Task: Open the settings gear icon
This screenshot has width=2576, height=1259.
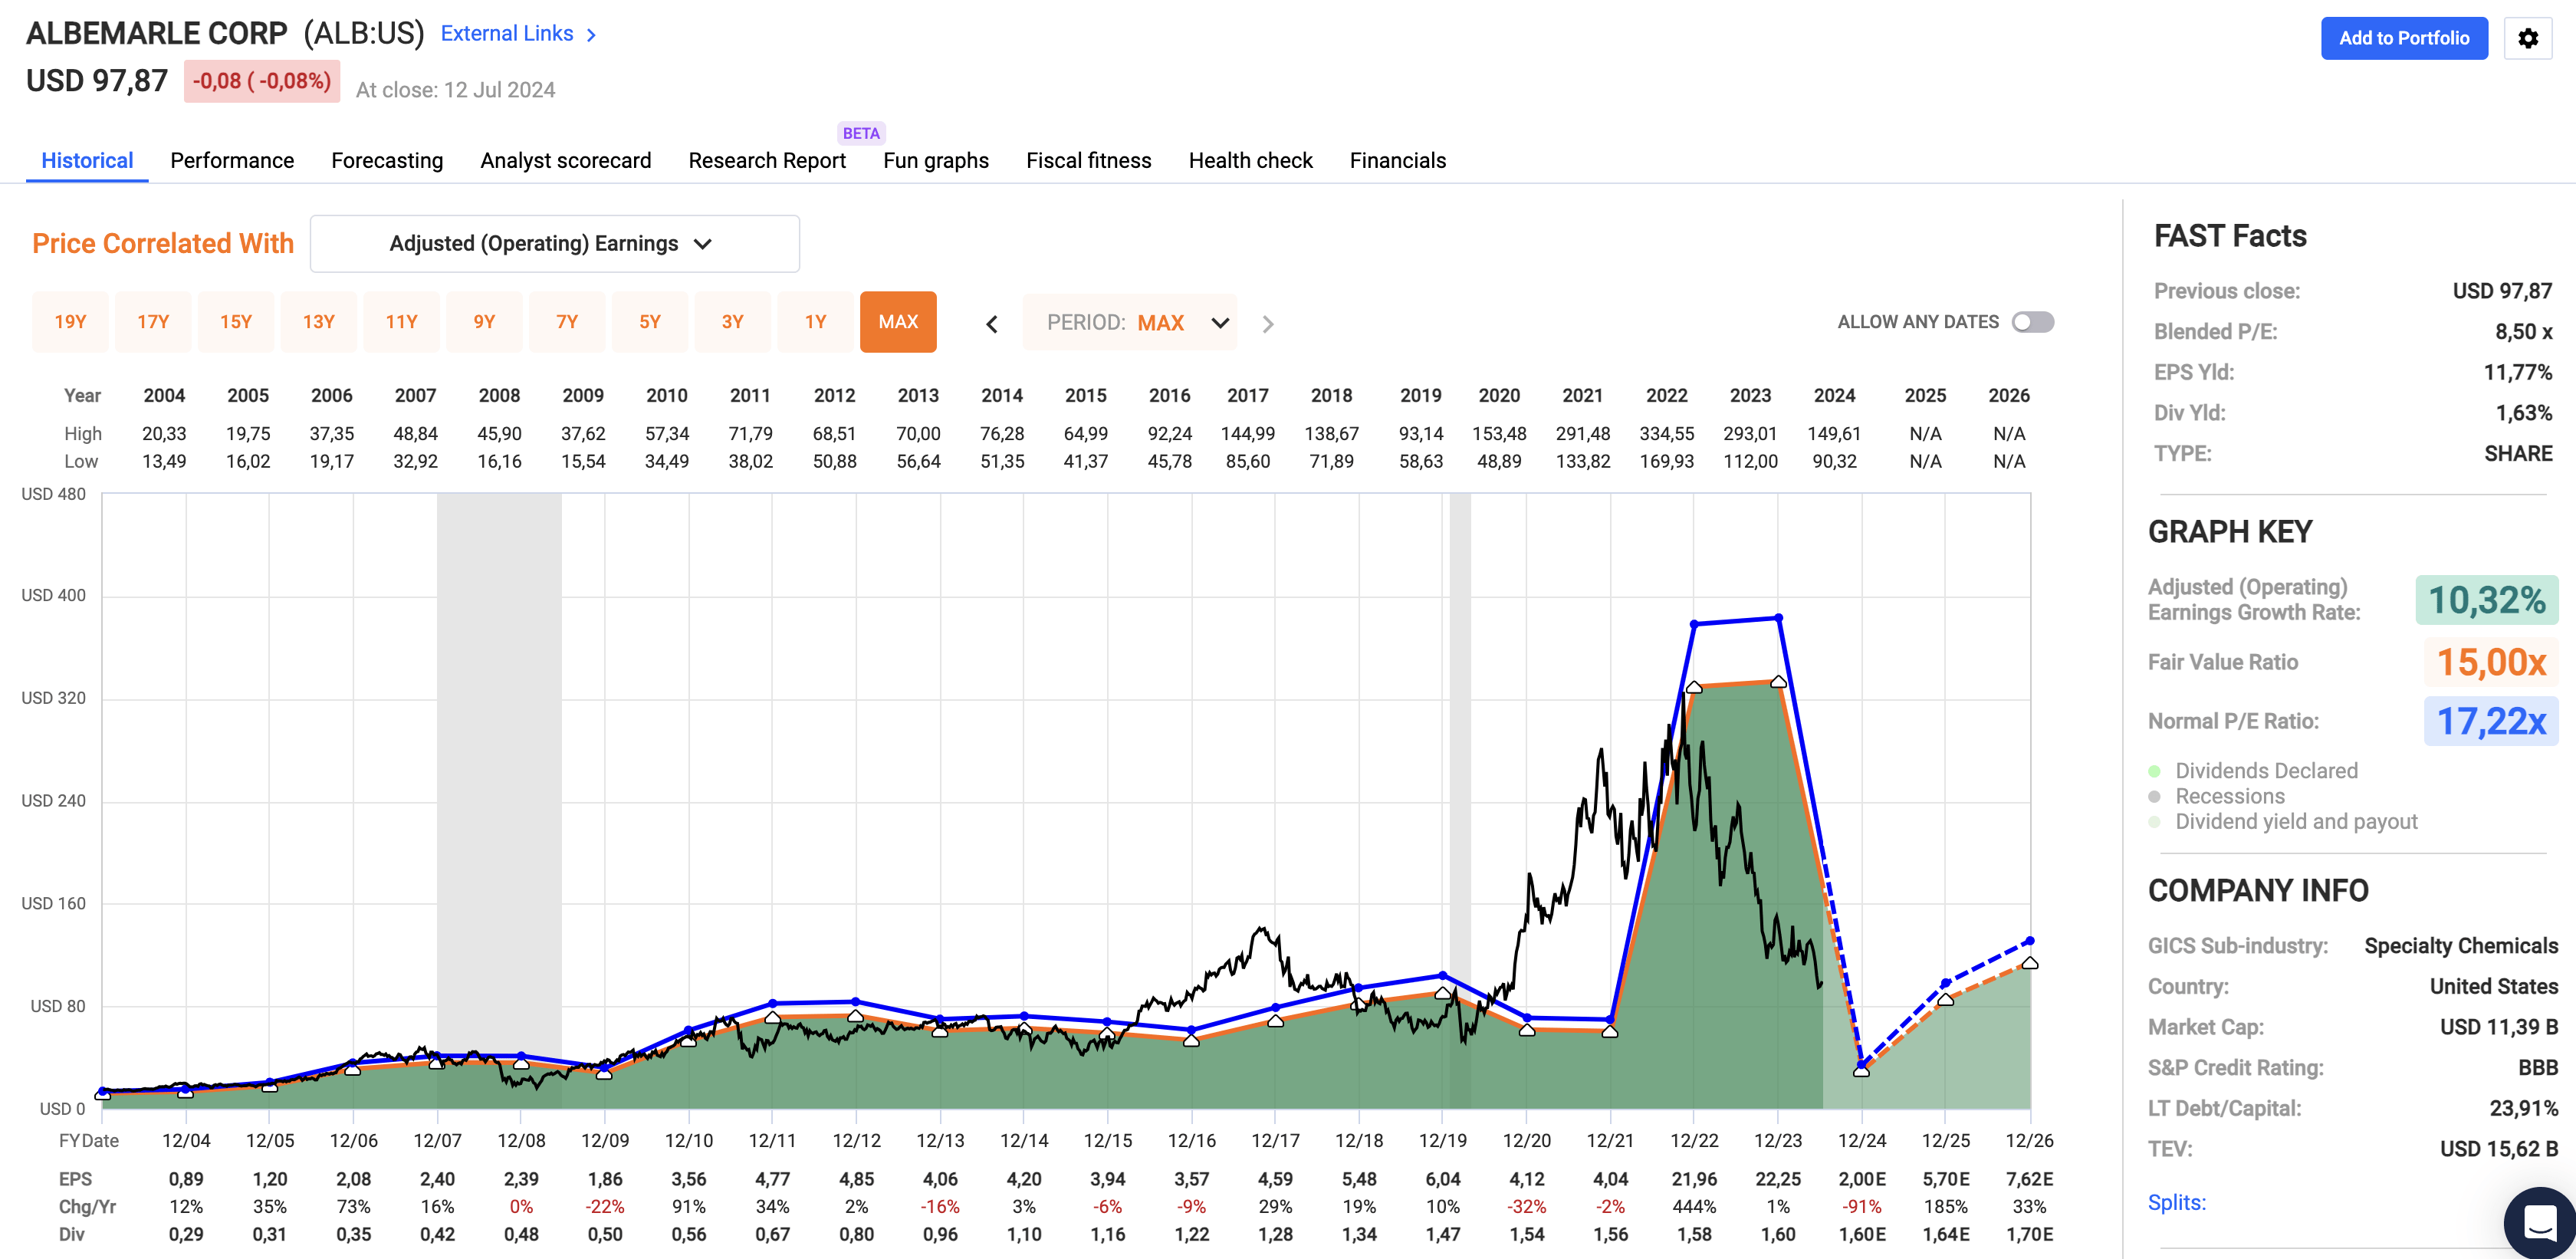Action: [2527, 38]
